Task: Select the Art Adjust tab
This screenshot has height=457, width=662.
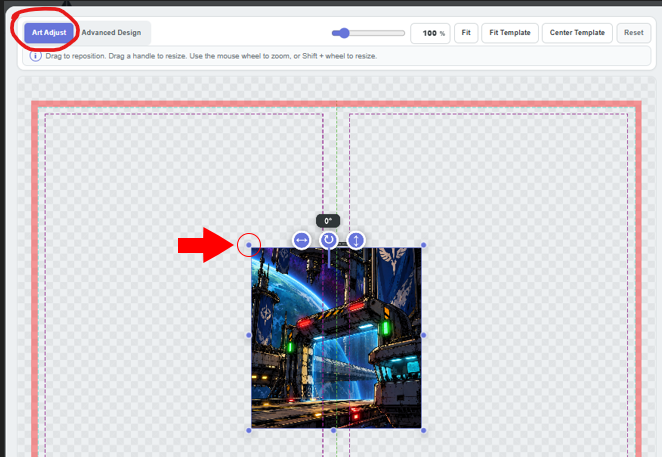Action: pos(49,33)
